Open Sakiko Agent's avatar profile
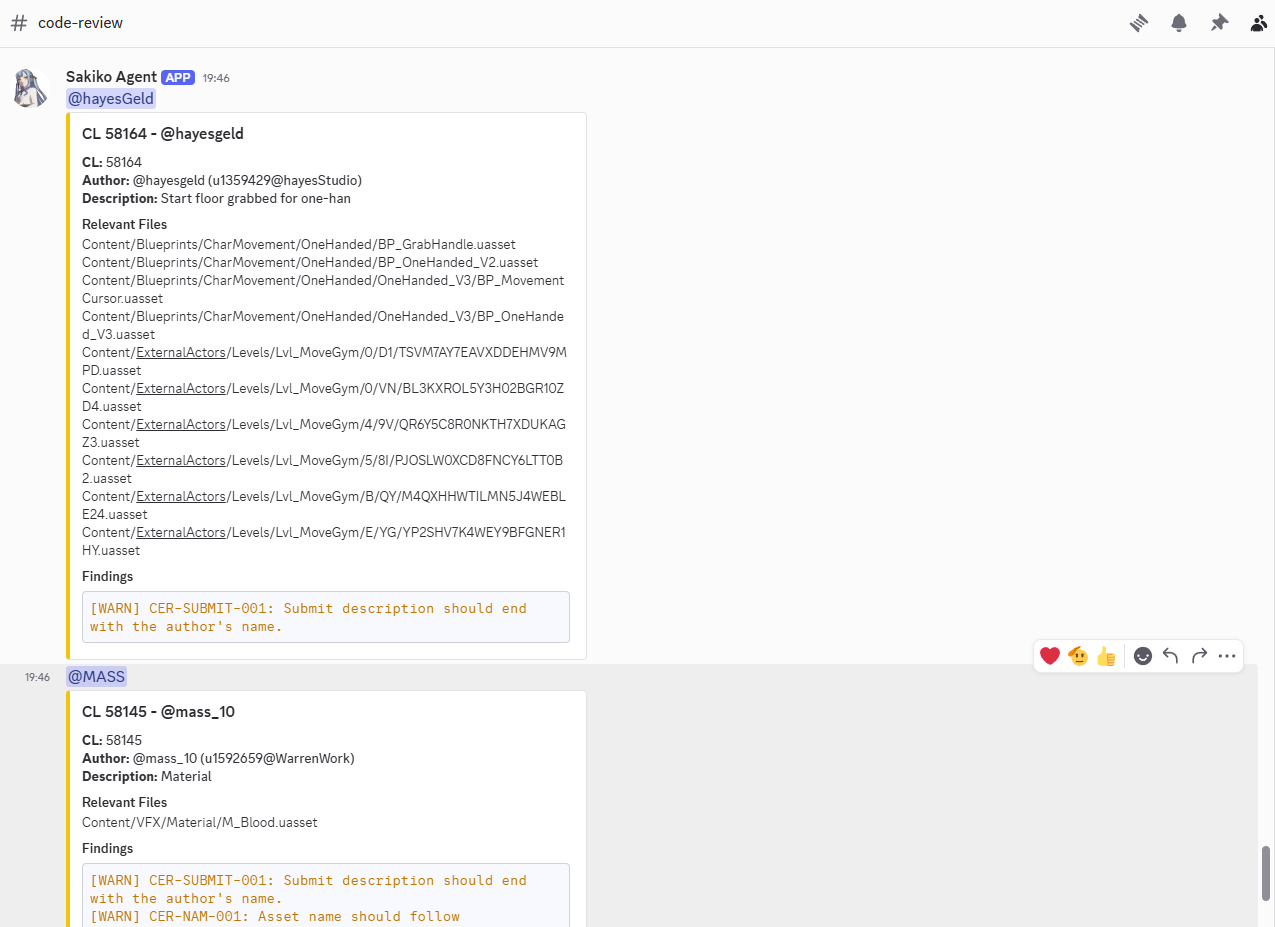Image resolution: width=1275 pixels, height=927 pixels. [30, 88]
